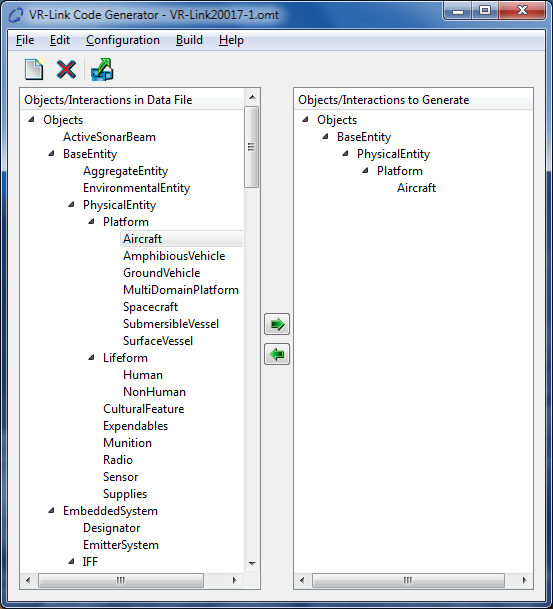
Task: Open the Help menu
Action: click(x=231, y=40)
